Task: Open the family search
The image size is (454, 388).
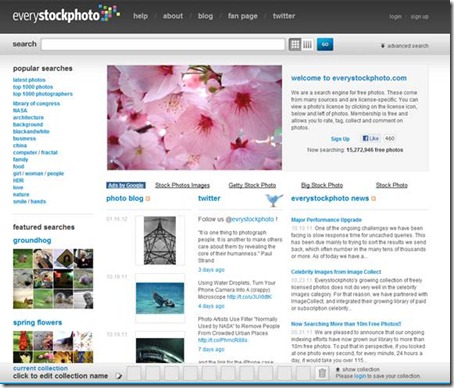Action: click(20, 160)
